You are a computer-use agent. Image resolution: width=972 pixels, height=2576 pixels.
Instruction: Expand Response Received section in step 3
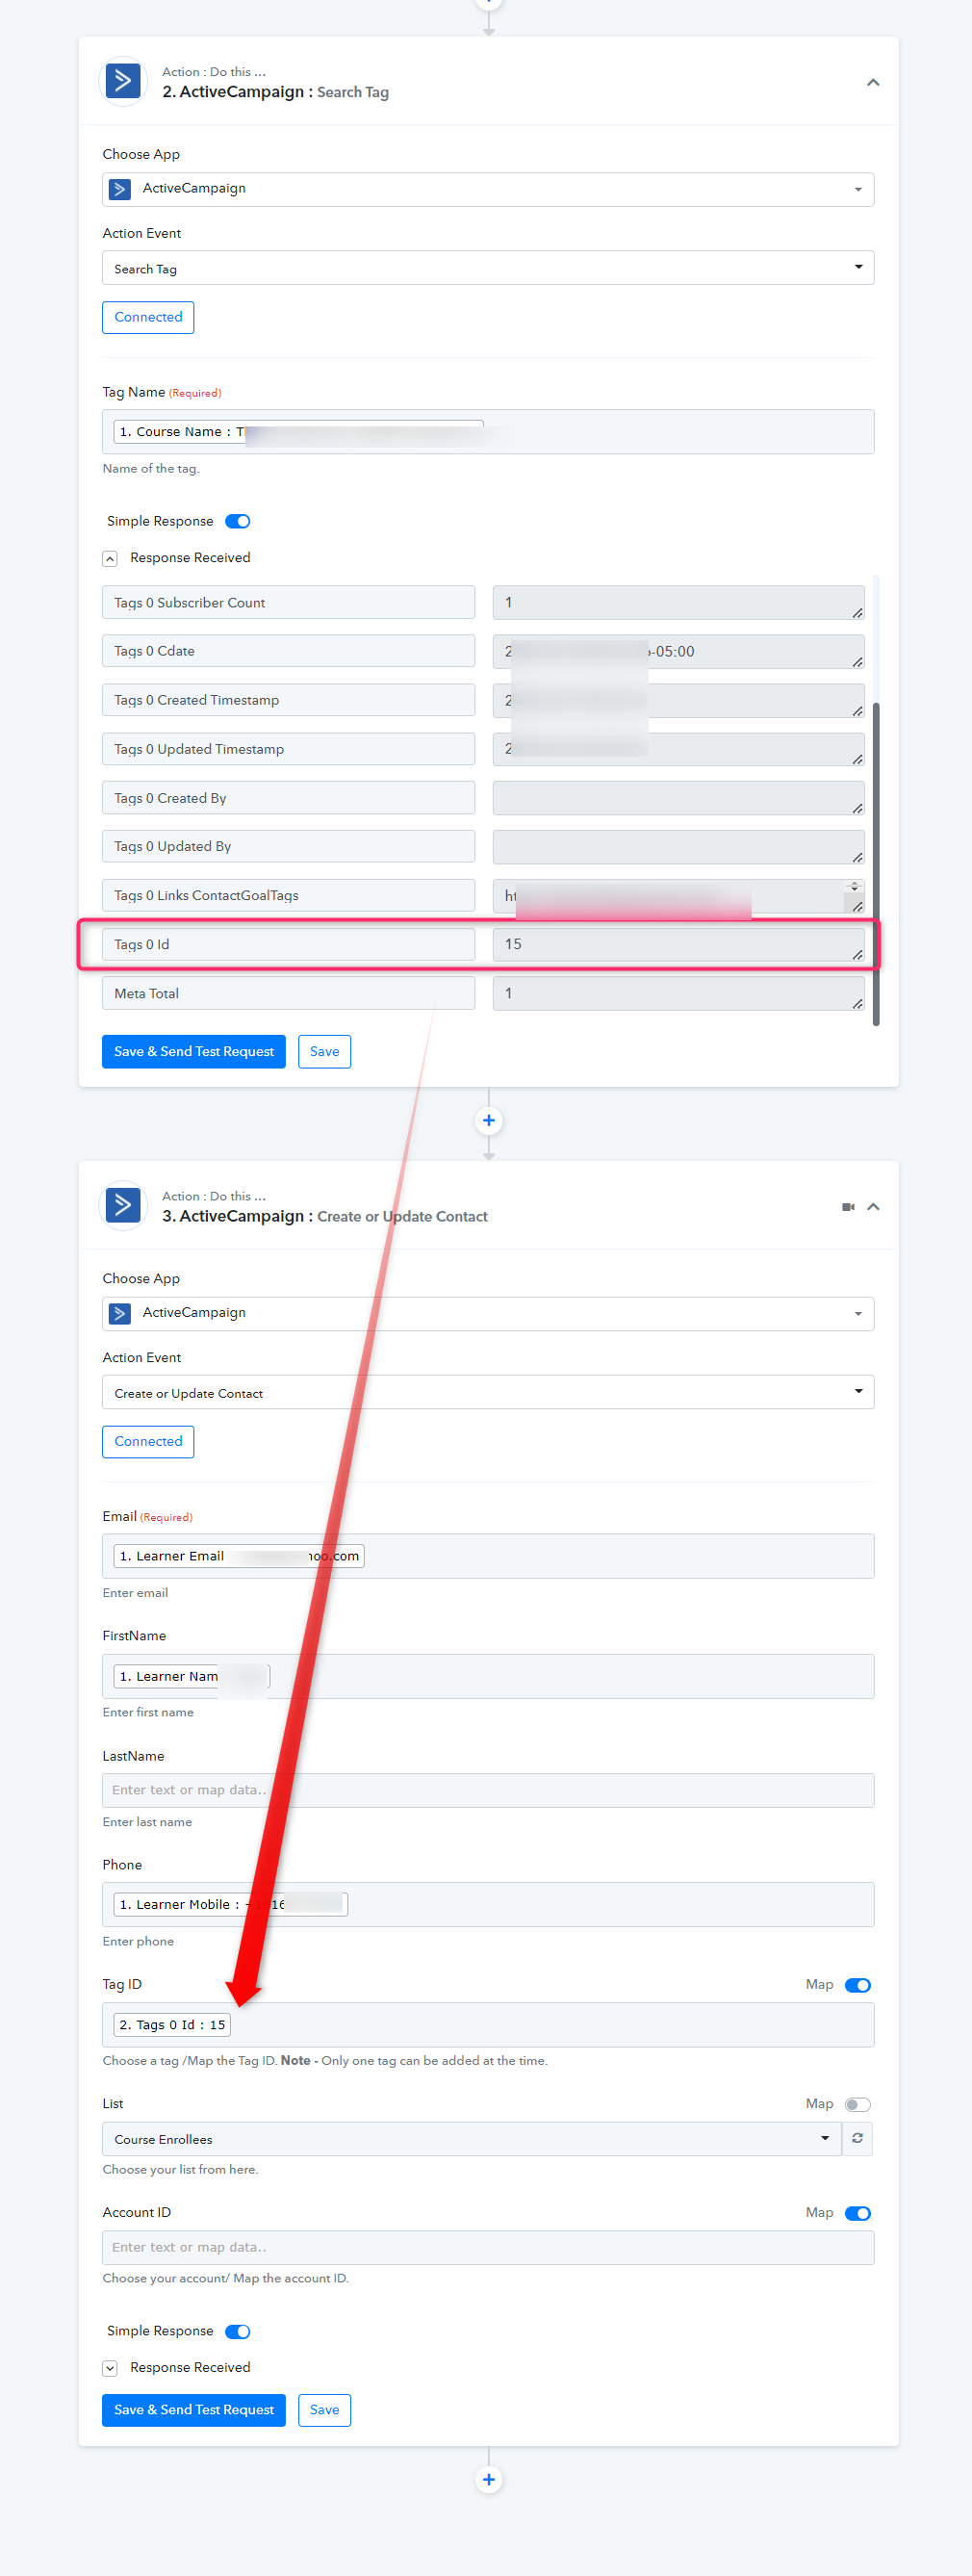click(x=110, y=2368)
